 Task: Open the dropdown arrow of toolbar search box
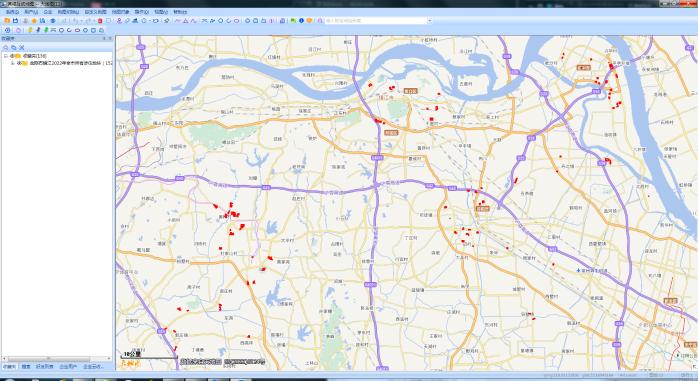tap(430, 20)
